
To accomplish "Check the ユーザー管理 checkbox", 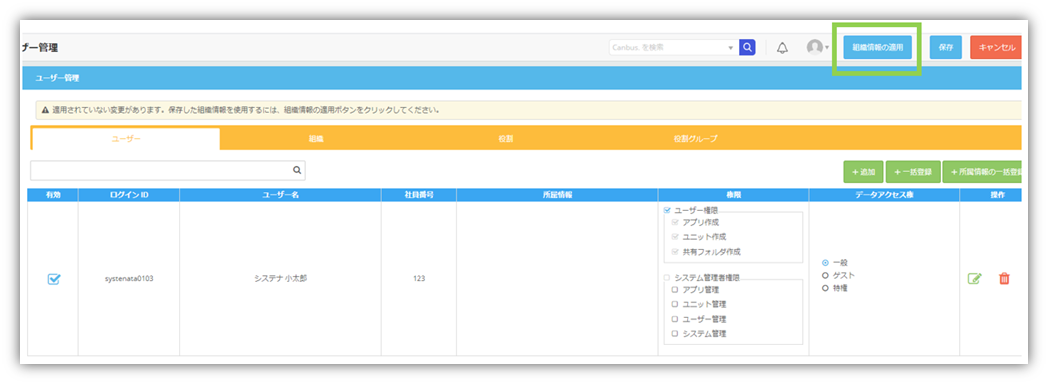I will (674, 319).
